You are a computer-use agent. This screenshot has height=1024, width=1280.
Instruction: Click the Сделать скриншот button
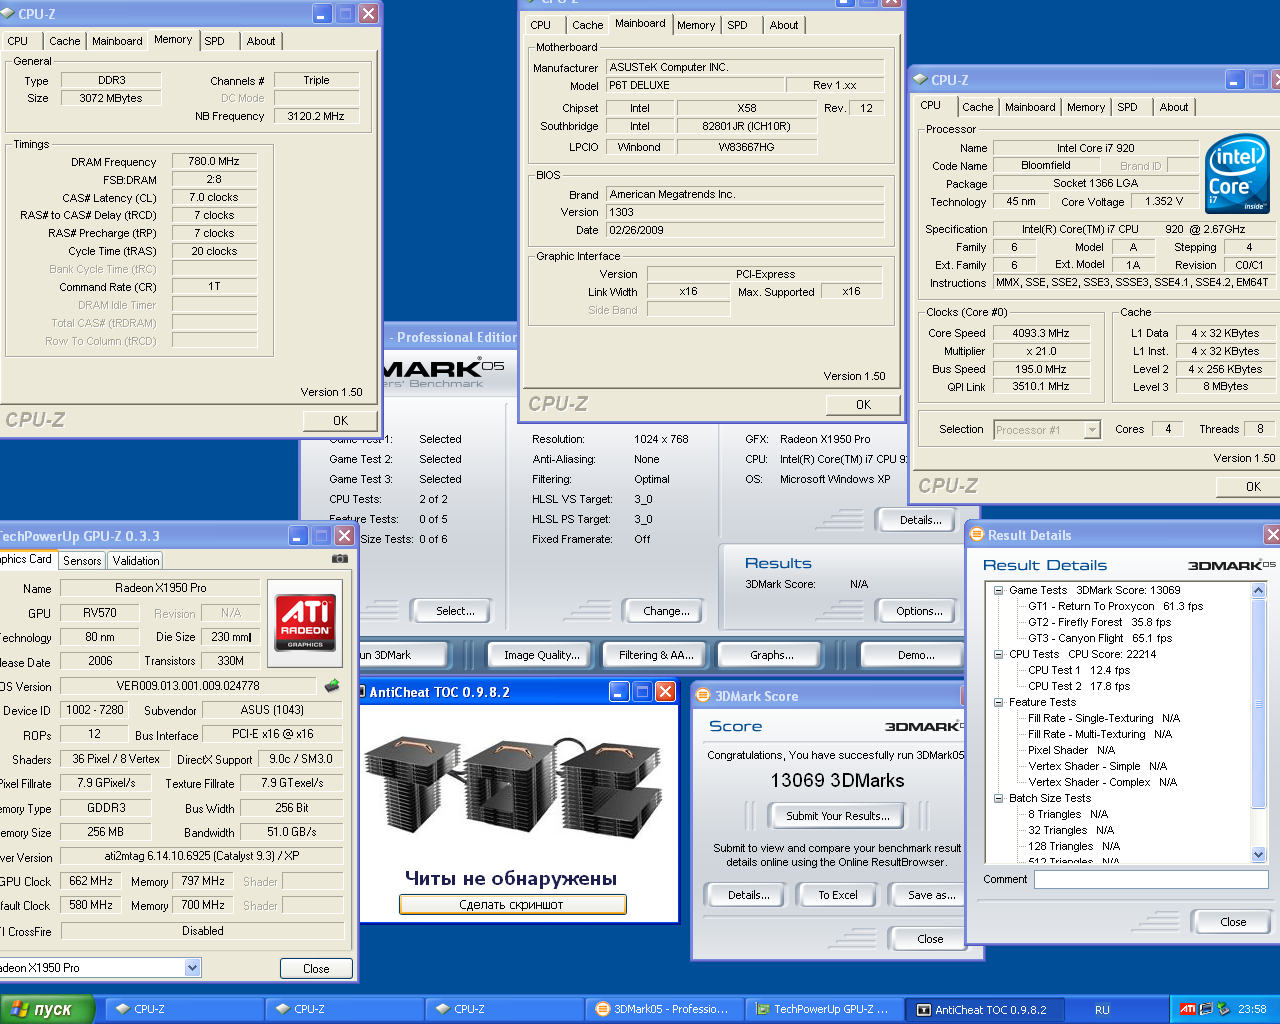512,905
